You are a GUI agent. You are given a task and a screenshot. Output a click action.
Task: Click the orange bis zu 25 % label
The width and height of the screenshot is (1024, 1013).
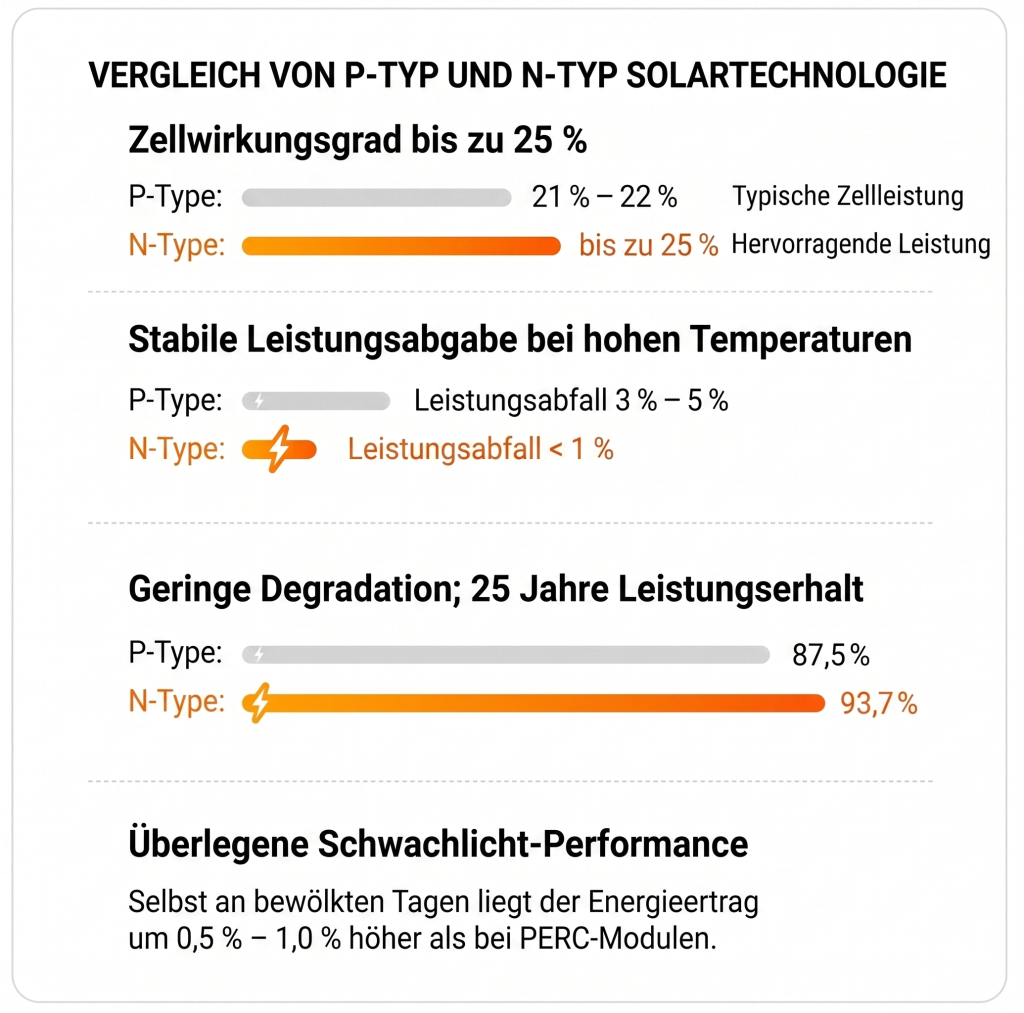(x=648, y=246)
